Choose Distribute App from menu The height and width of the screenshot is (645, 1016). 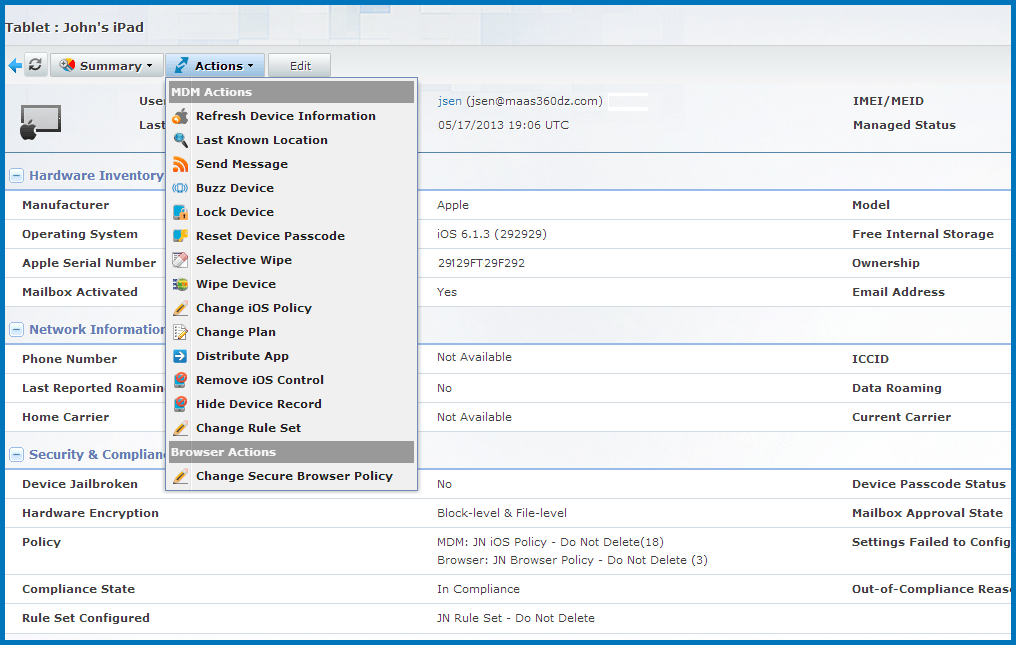pos(292,356)
